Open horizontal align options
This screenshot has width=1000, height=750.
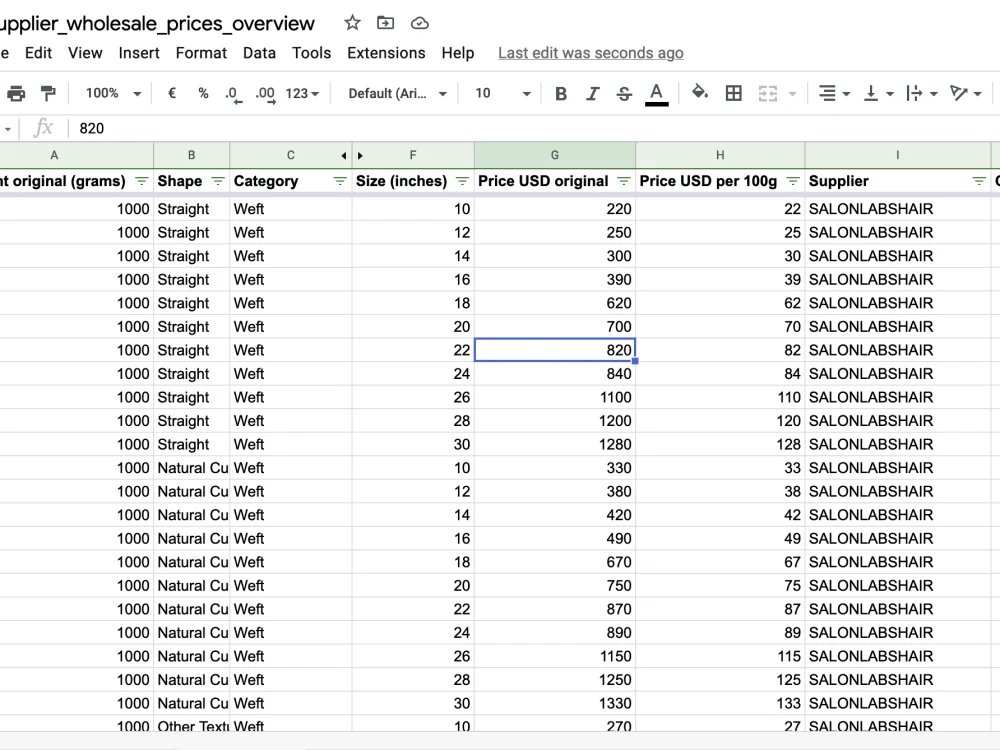(x=834, y=94)
